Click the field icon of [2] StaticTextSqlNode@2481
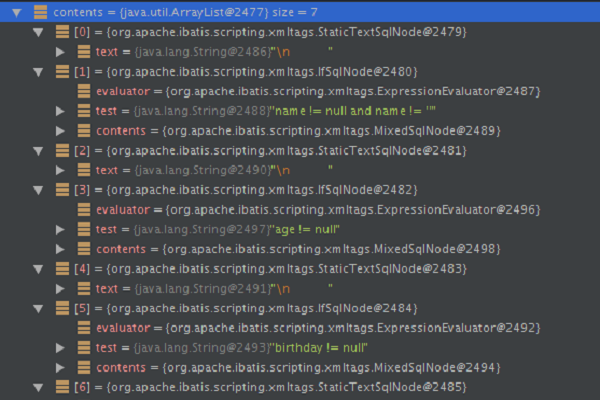This screenshot has width=600, height=400. (x=62, y=150)
